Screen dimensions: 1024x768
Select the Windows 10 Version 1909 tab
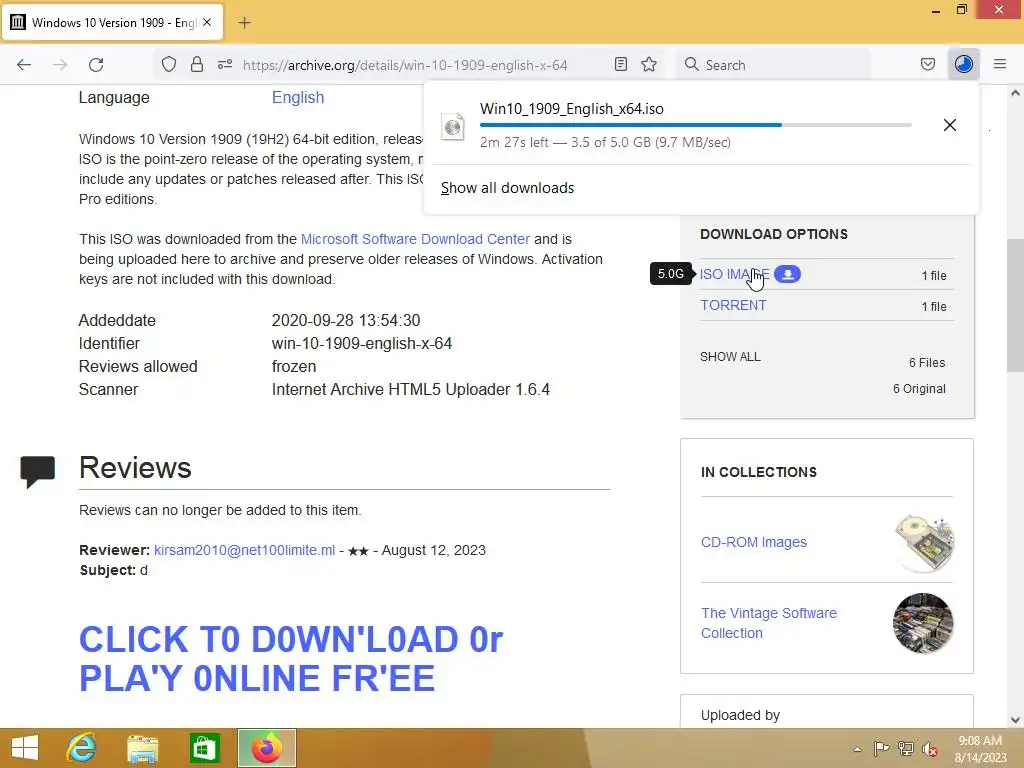click(x=113, y=22)
